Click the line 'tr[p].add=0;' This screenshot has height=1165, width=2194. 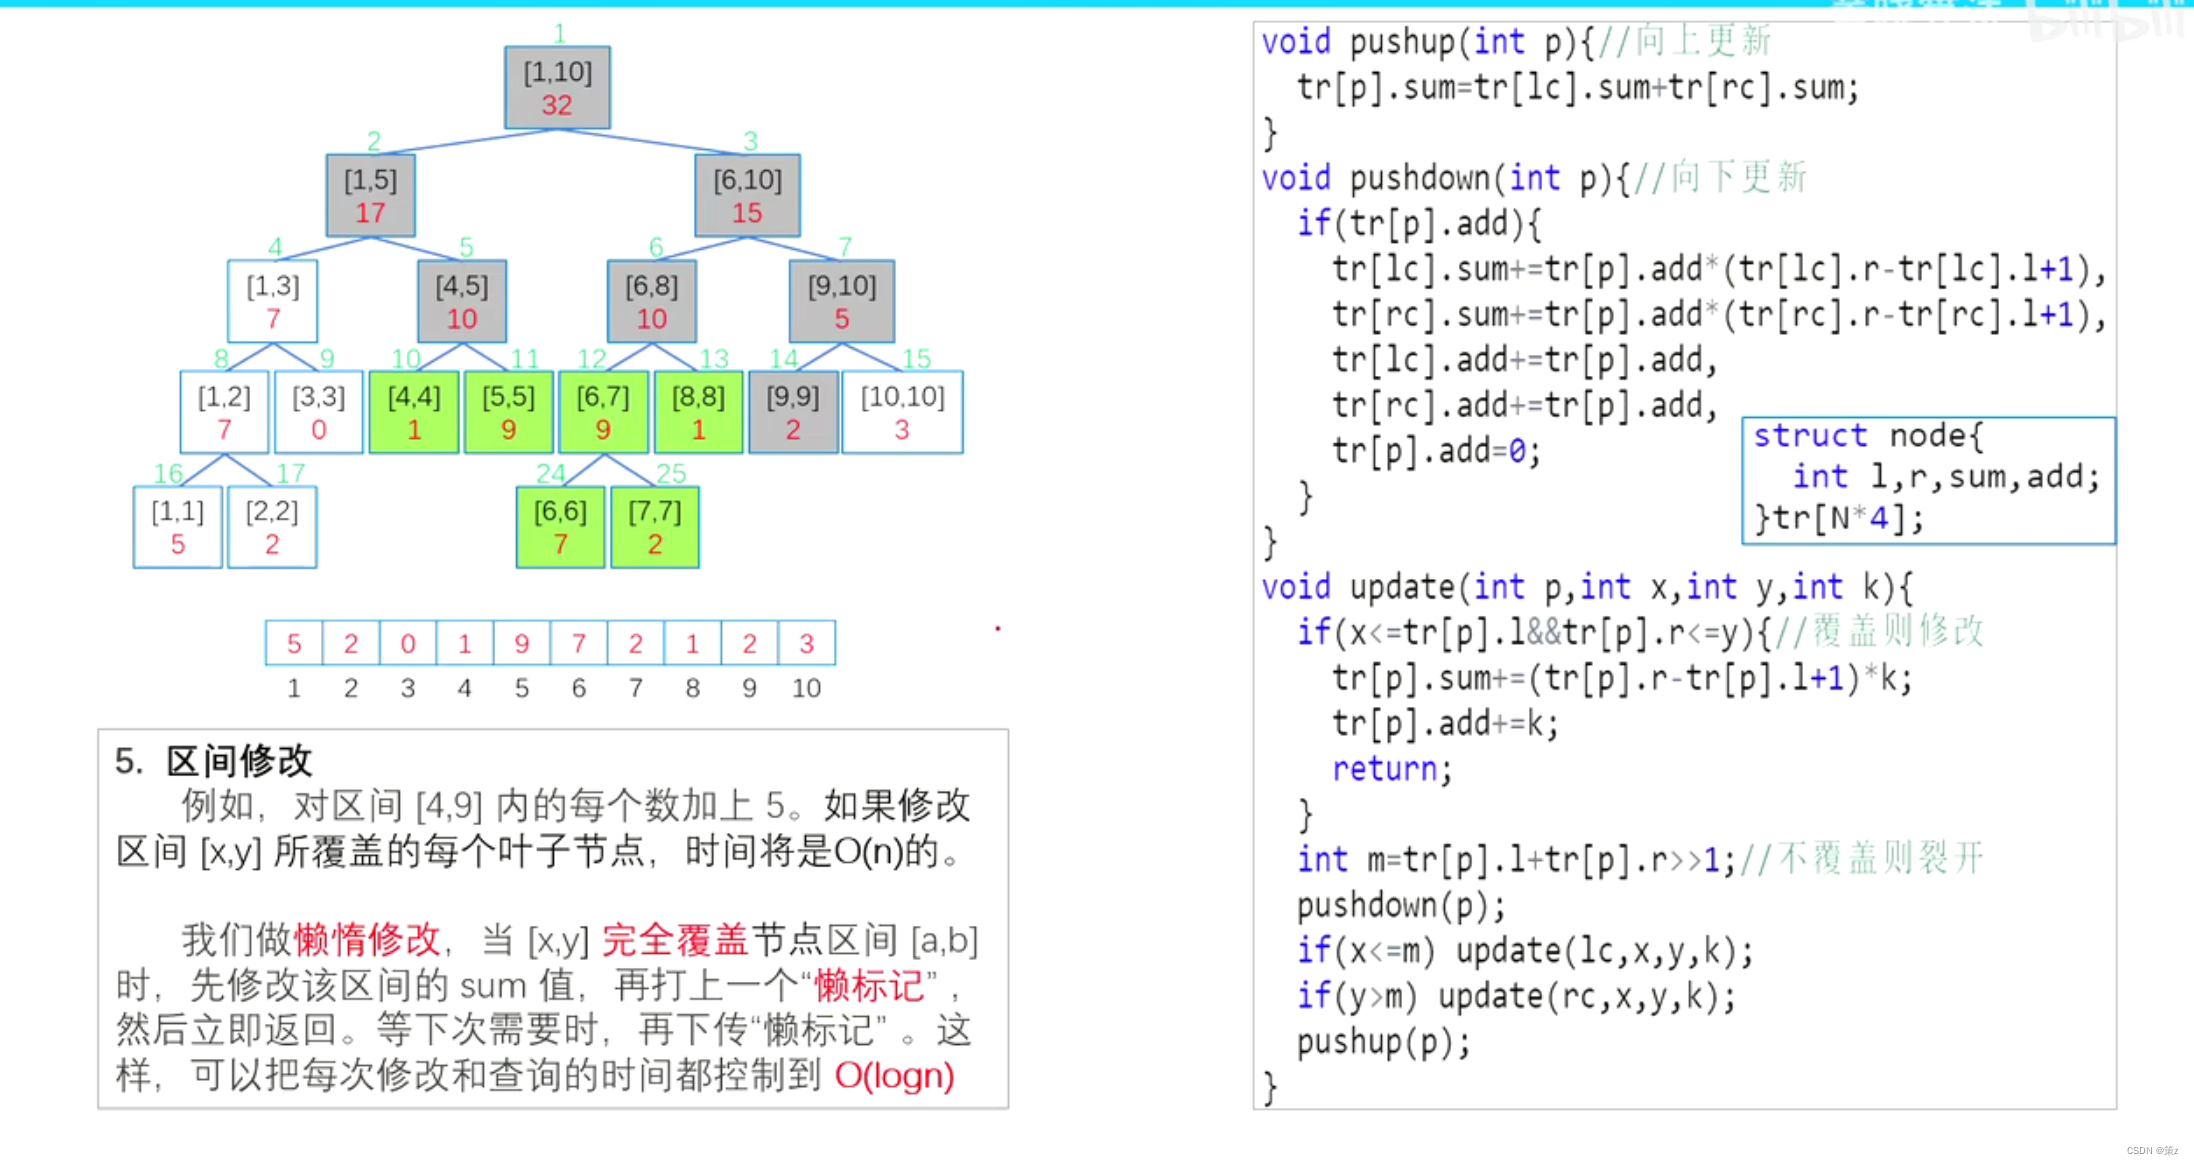[1436, 452]
